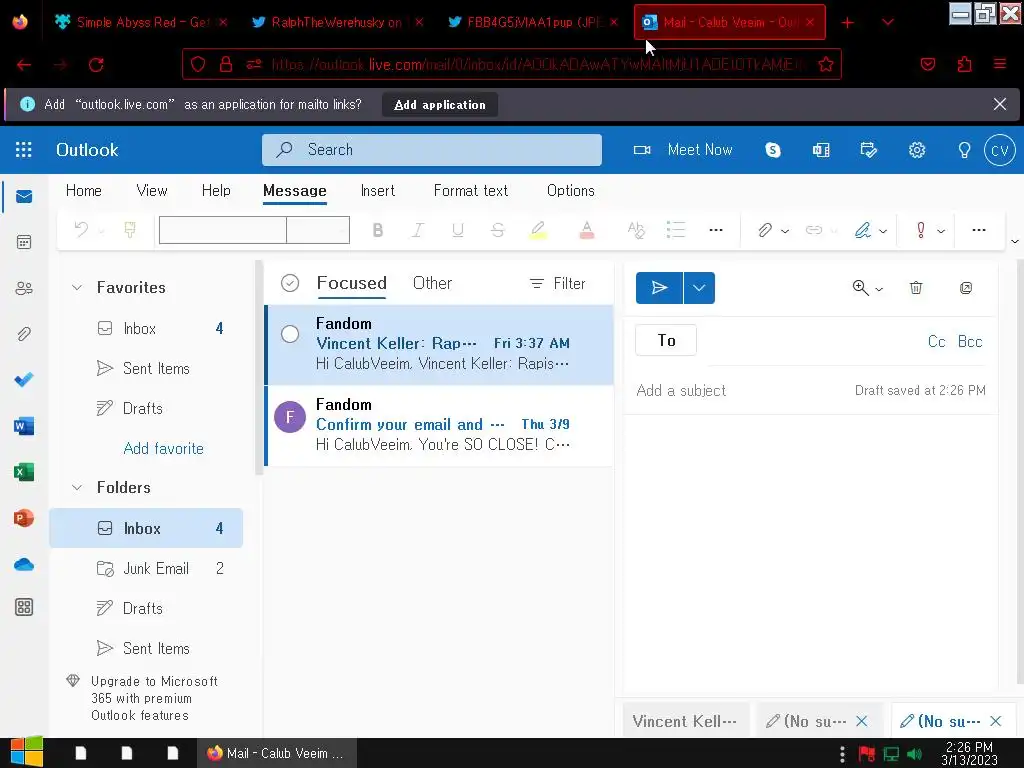
Task: Open the zoom dropdown in compose pane
Action: click(x=879, y=289)
